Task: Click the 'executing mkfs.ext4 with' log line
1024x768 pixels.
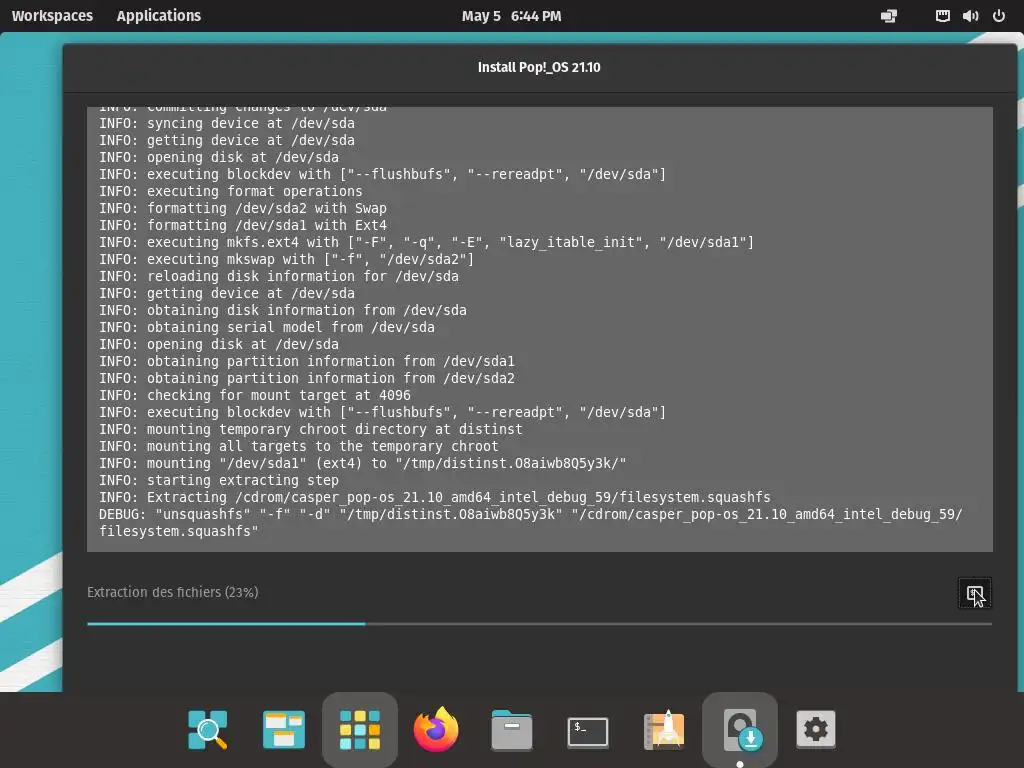Action: pyautogui.click(x=426, y=242)
